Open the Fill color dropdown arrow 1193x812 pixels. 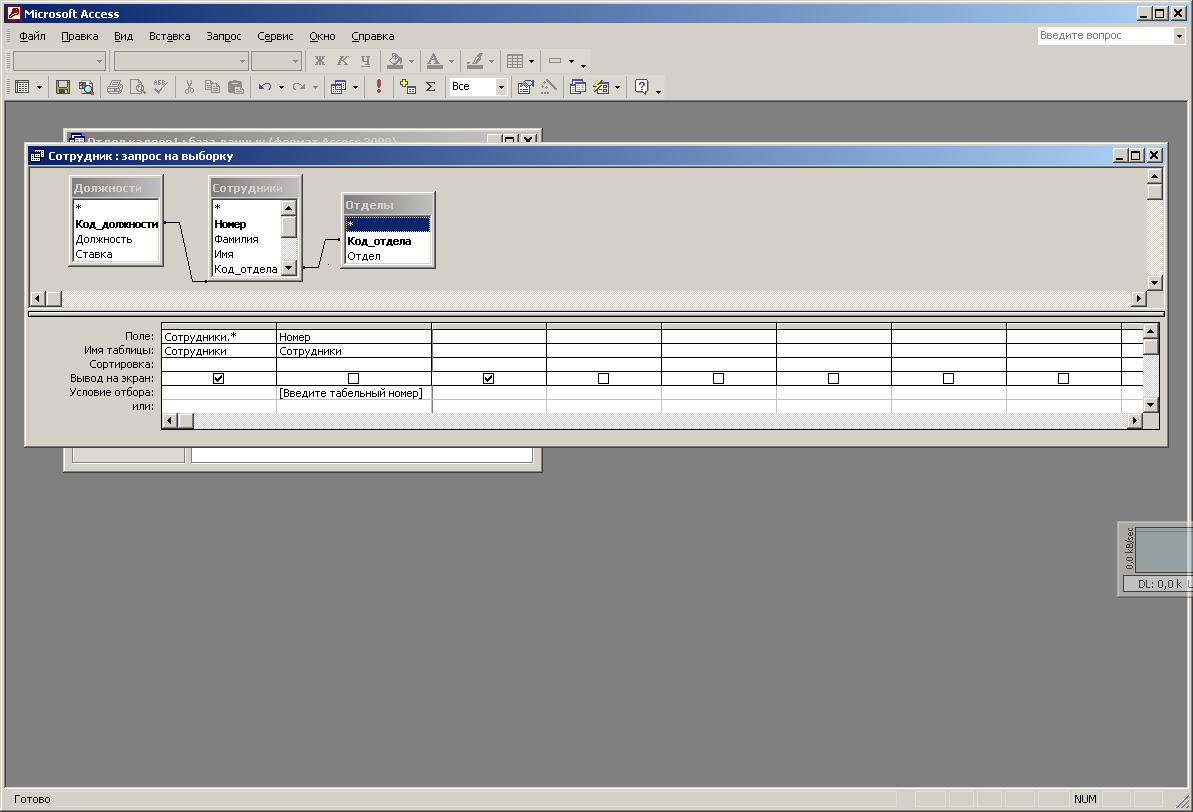pyautogui.click(x=412, y=61)
